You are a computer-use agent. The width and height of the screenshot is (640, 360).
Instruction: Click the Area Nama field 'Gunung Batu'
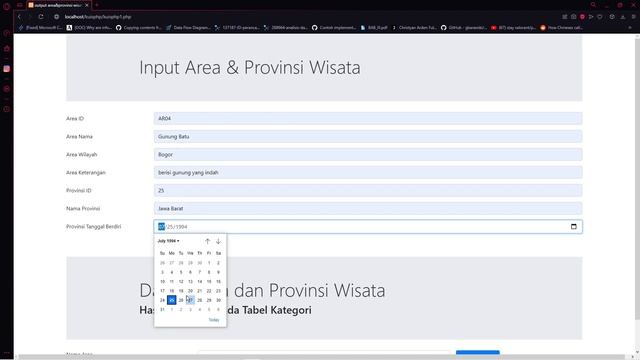(368, 136)
